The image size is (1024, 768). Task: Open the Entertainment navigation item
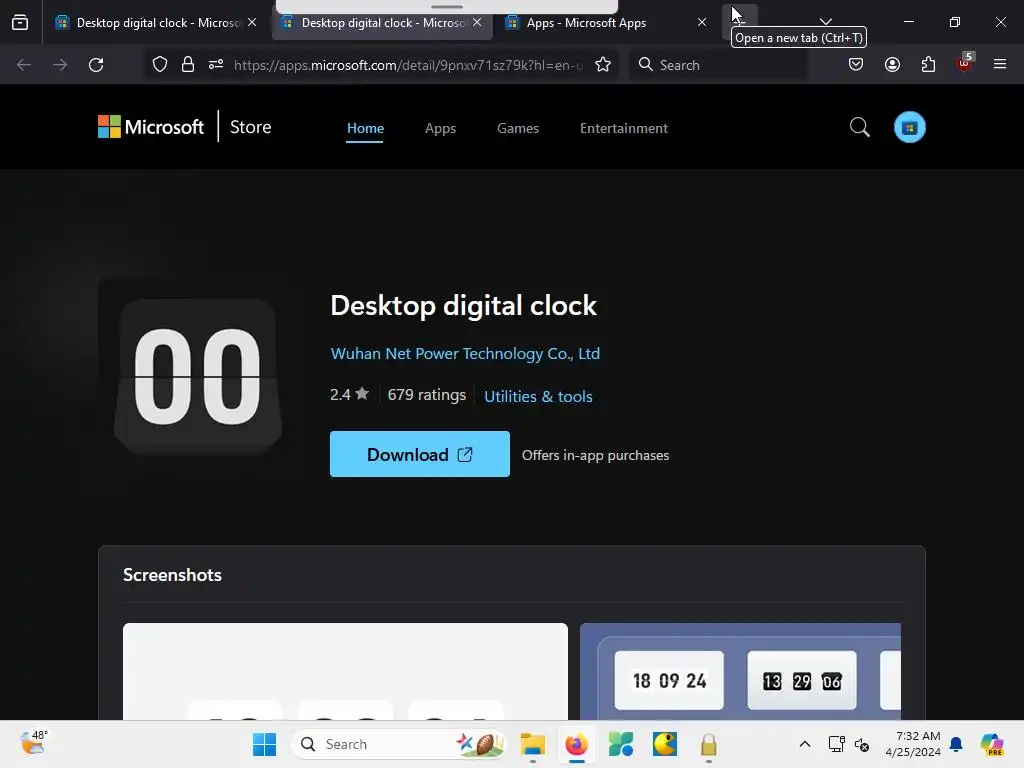[624, 128]
